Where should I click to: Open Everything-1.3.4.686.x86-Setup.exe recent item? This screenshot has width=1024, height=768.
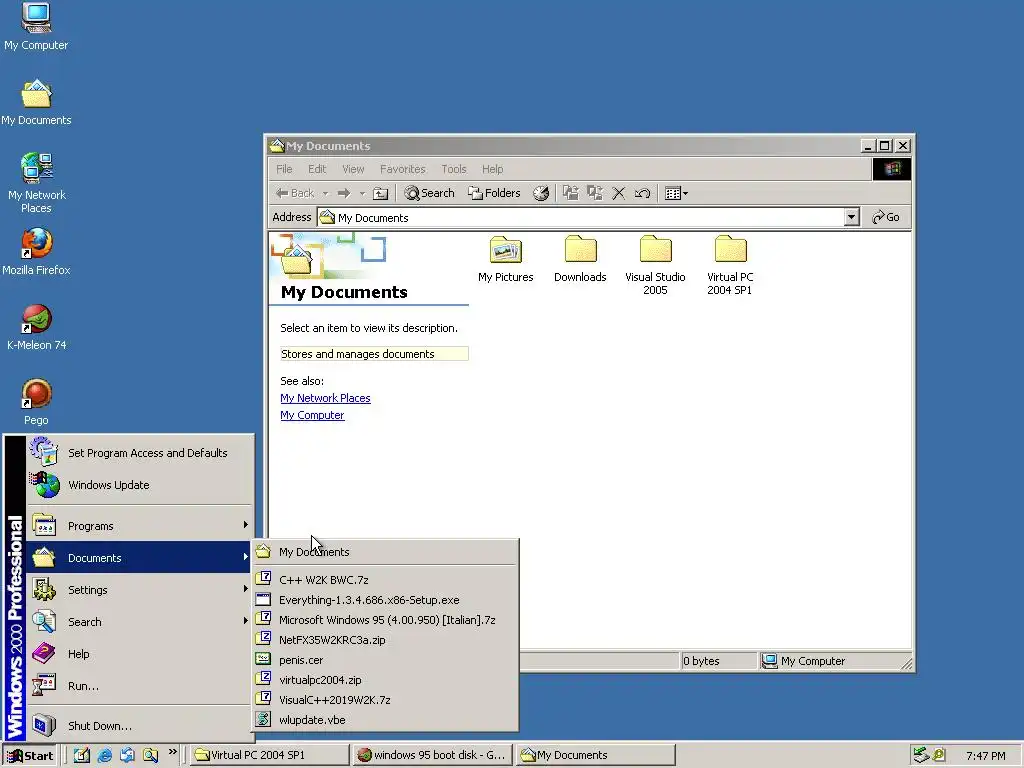[385, 600]
